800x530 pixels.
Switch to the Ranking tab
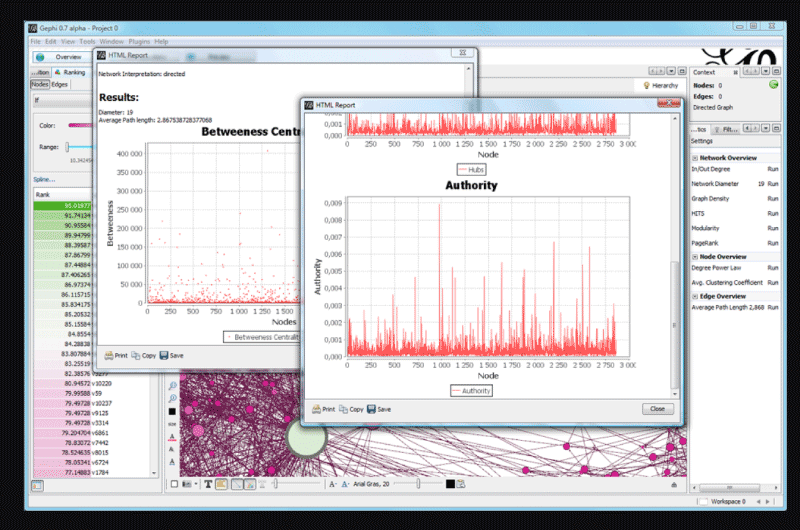point(70,72)
